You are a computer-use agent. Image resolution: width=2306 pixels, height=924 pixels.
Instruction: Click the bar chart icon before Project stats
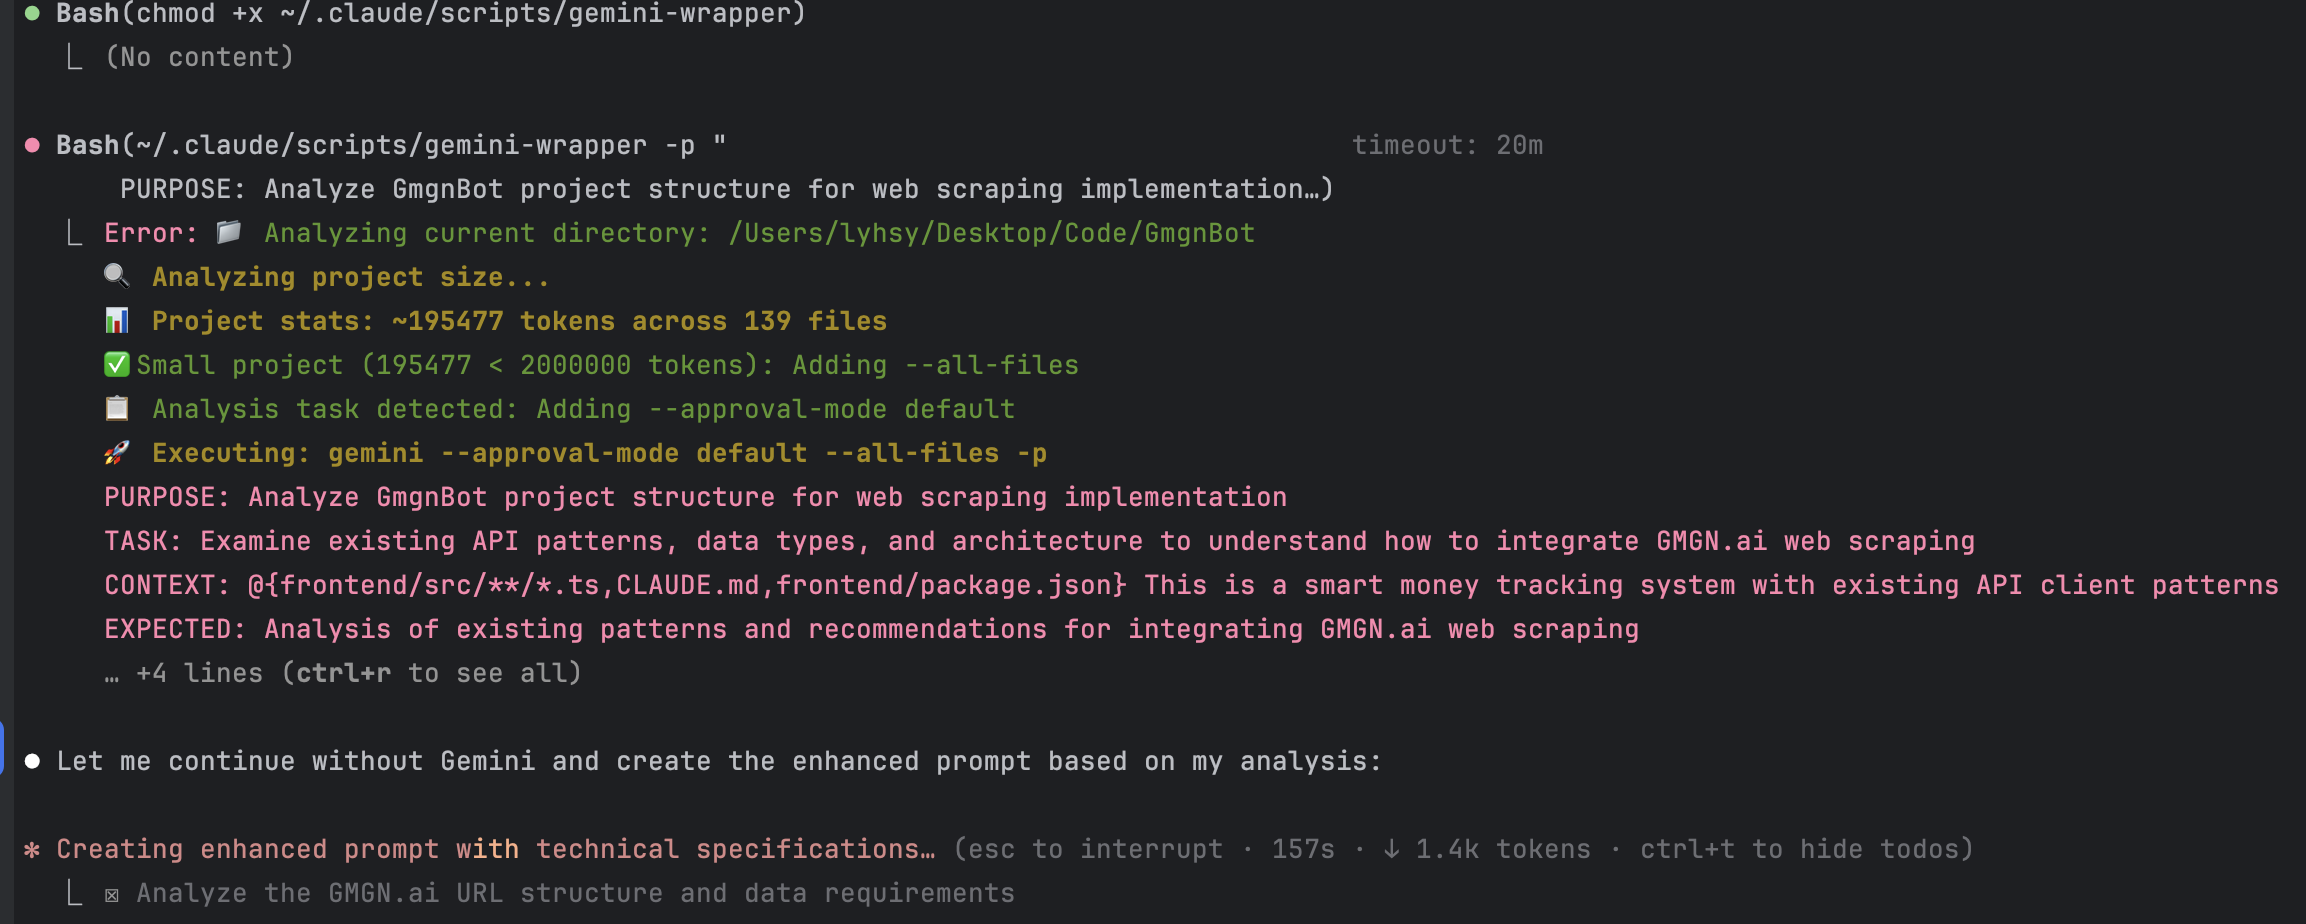tap(117, 320)
